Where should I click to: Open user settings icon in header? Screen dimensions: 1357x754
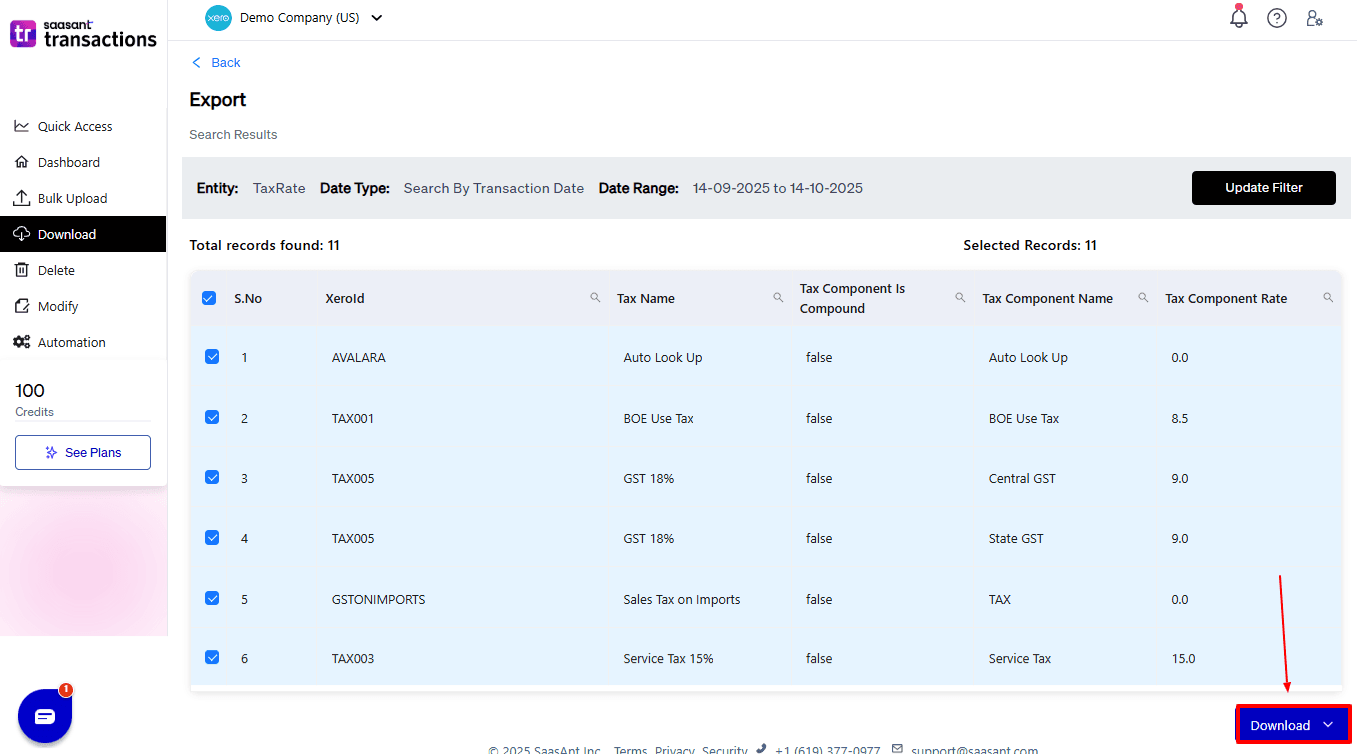pyautogui.click(x=1315, y=18)
